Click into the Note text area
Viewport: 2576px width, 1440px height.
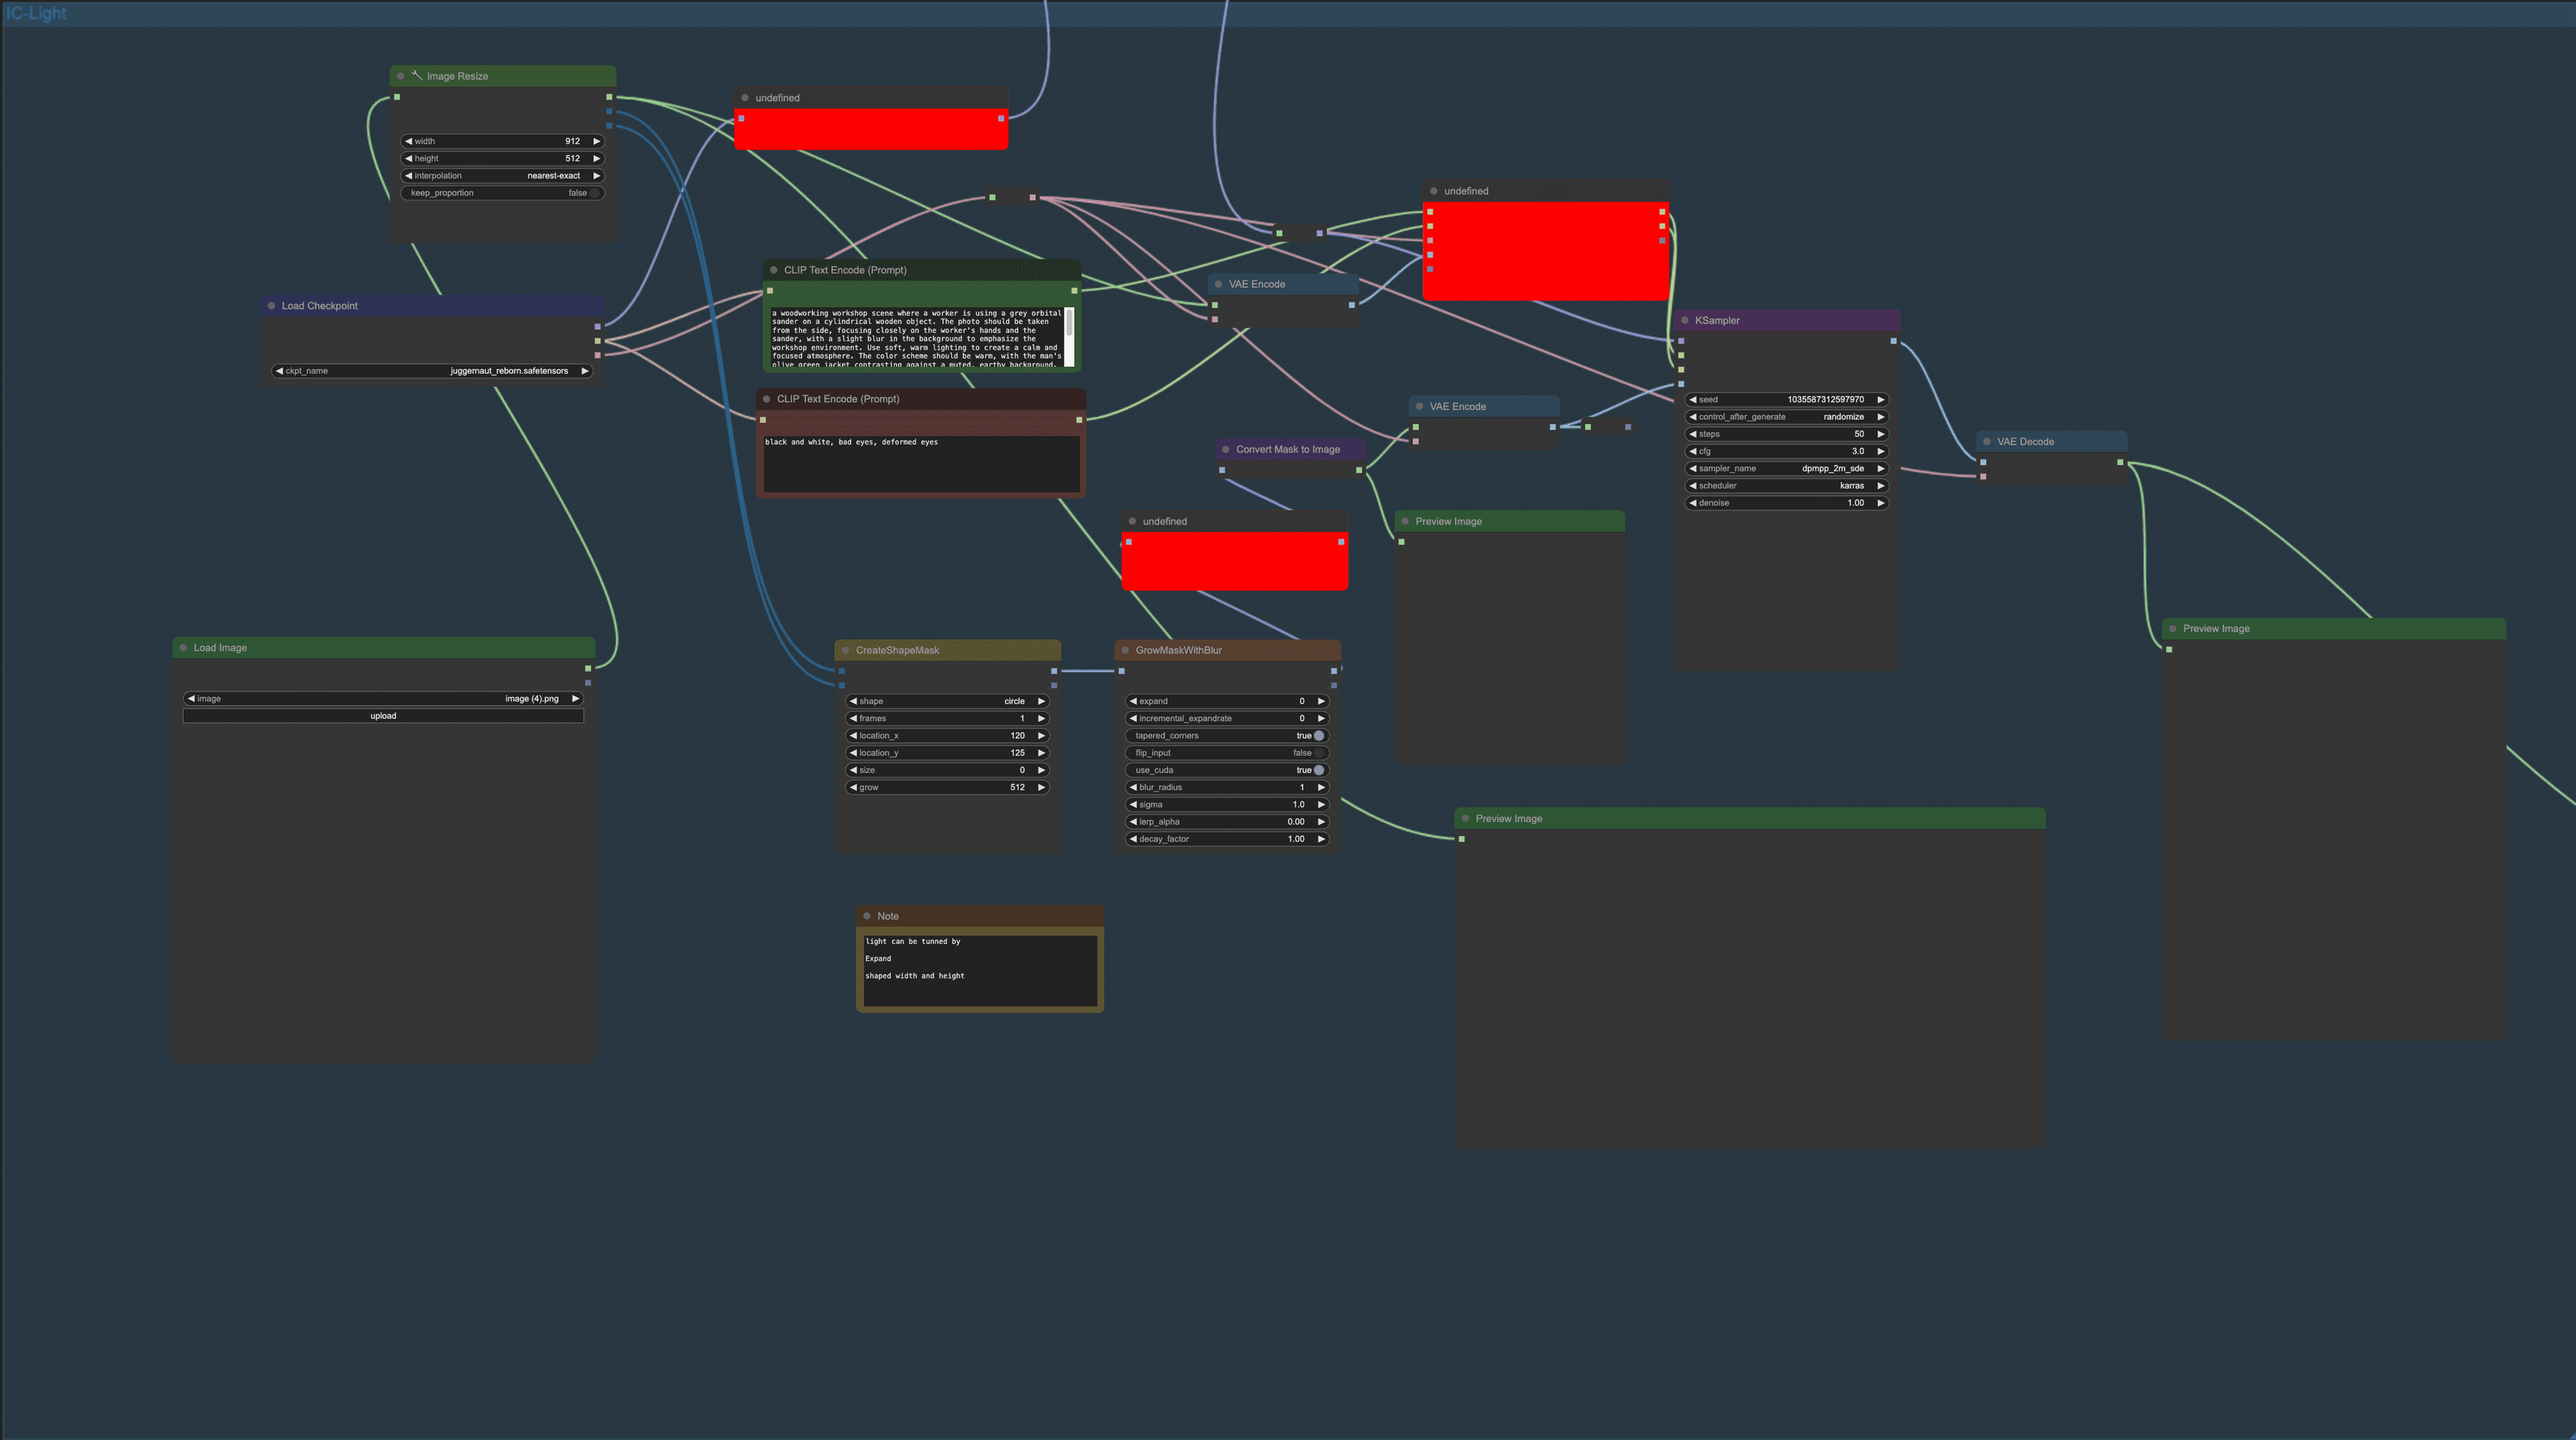coord(980,970)
